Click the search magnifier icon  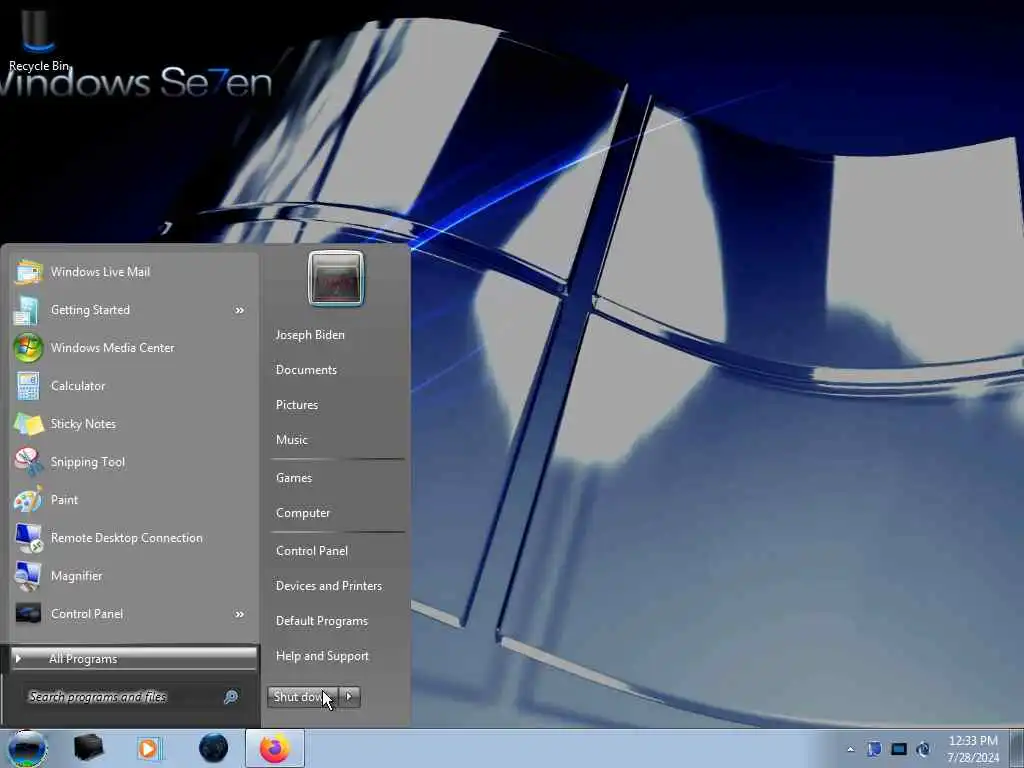(231, 697)
